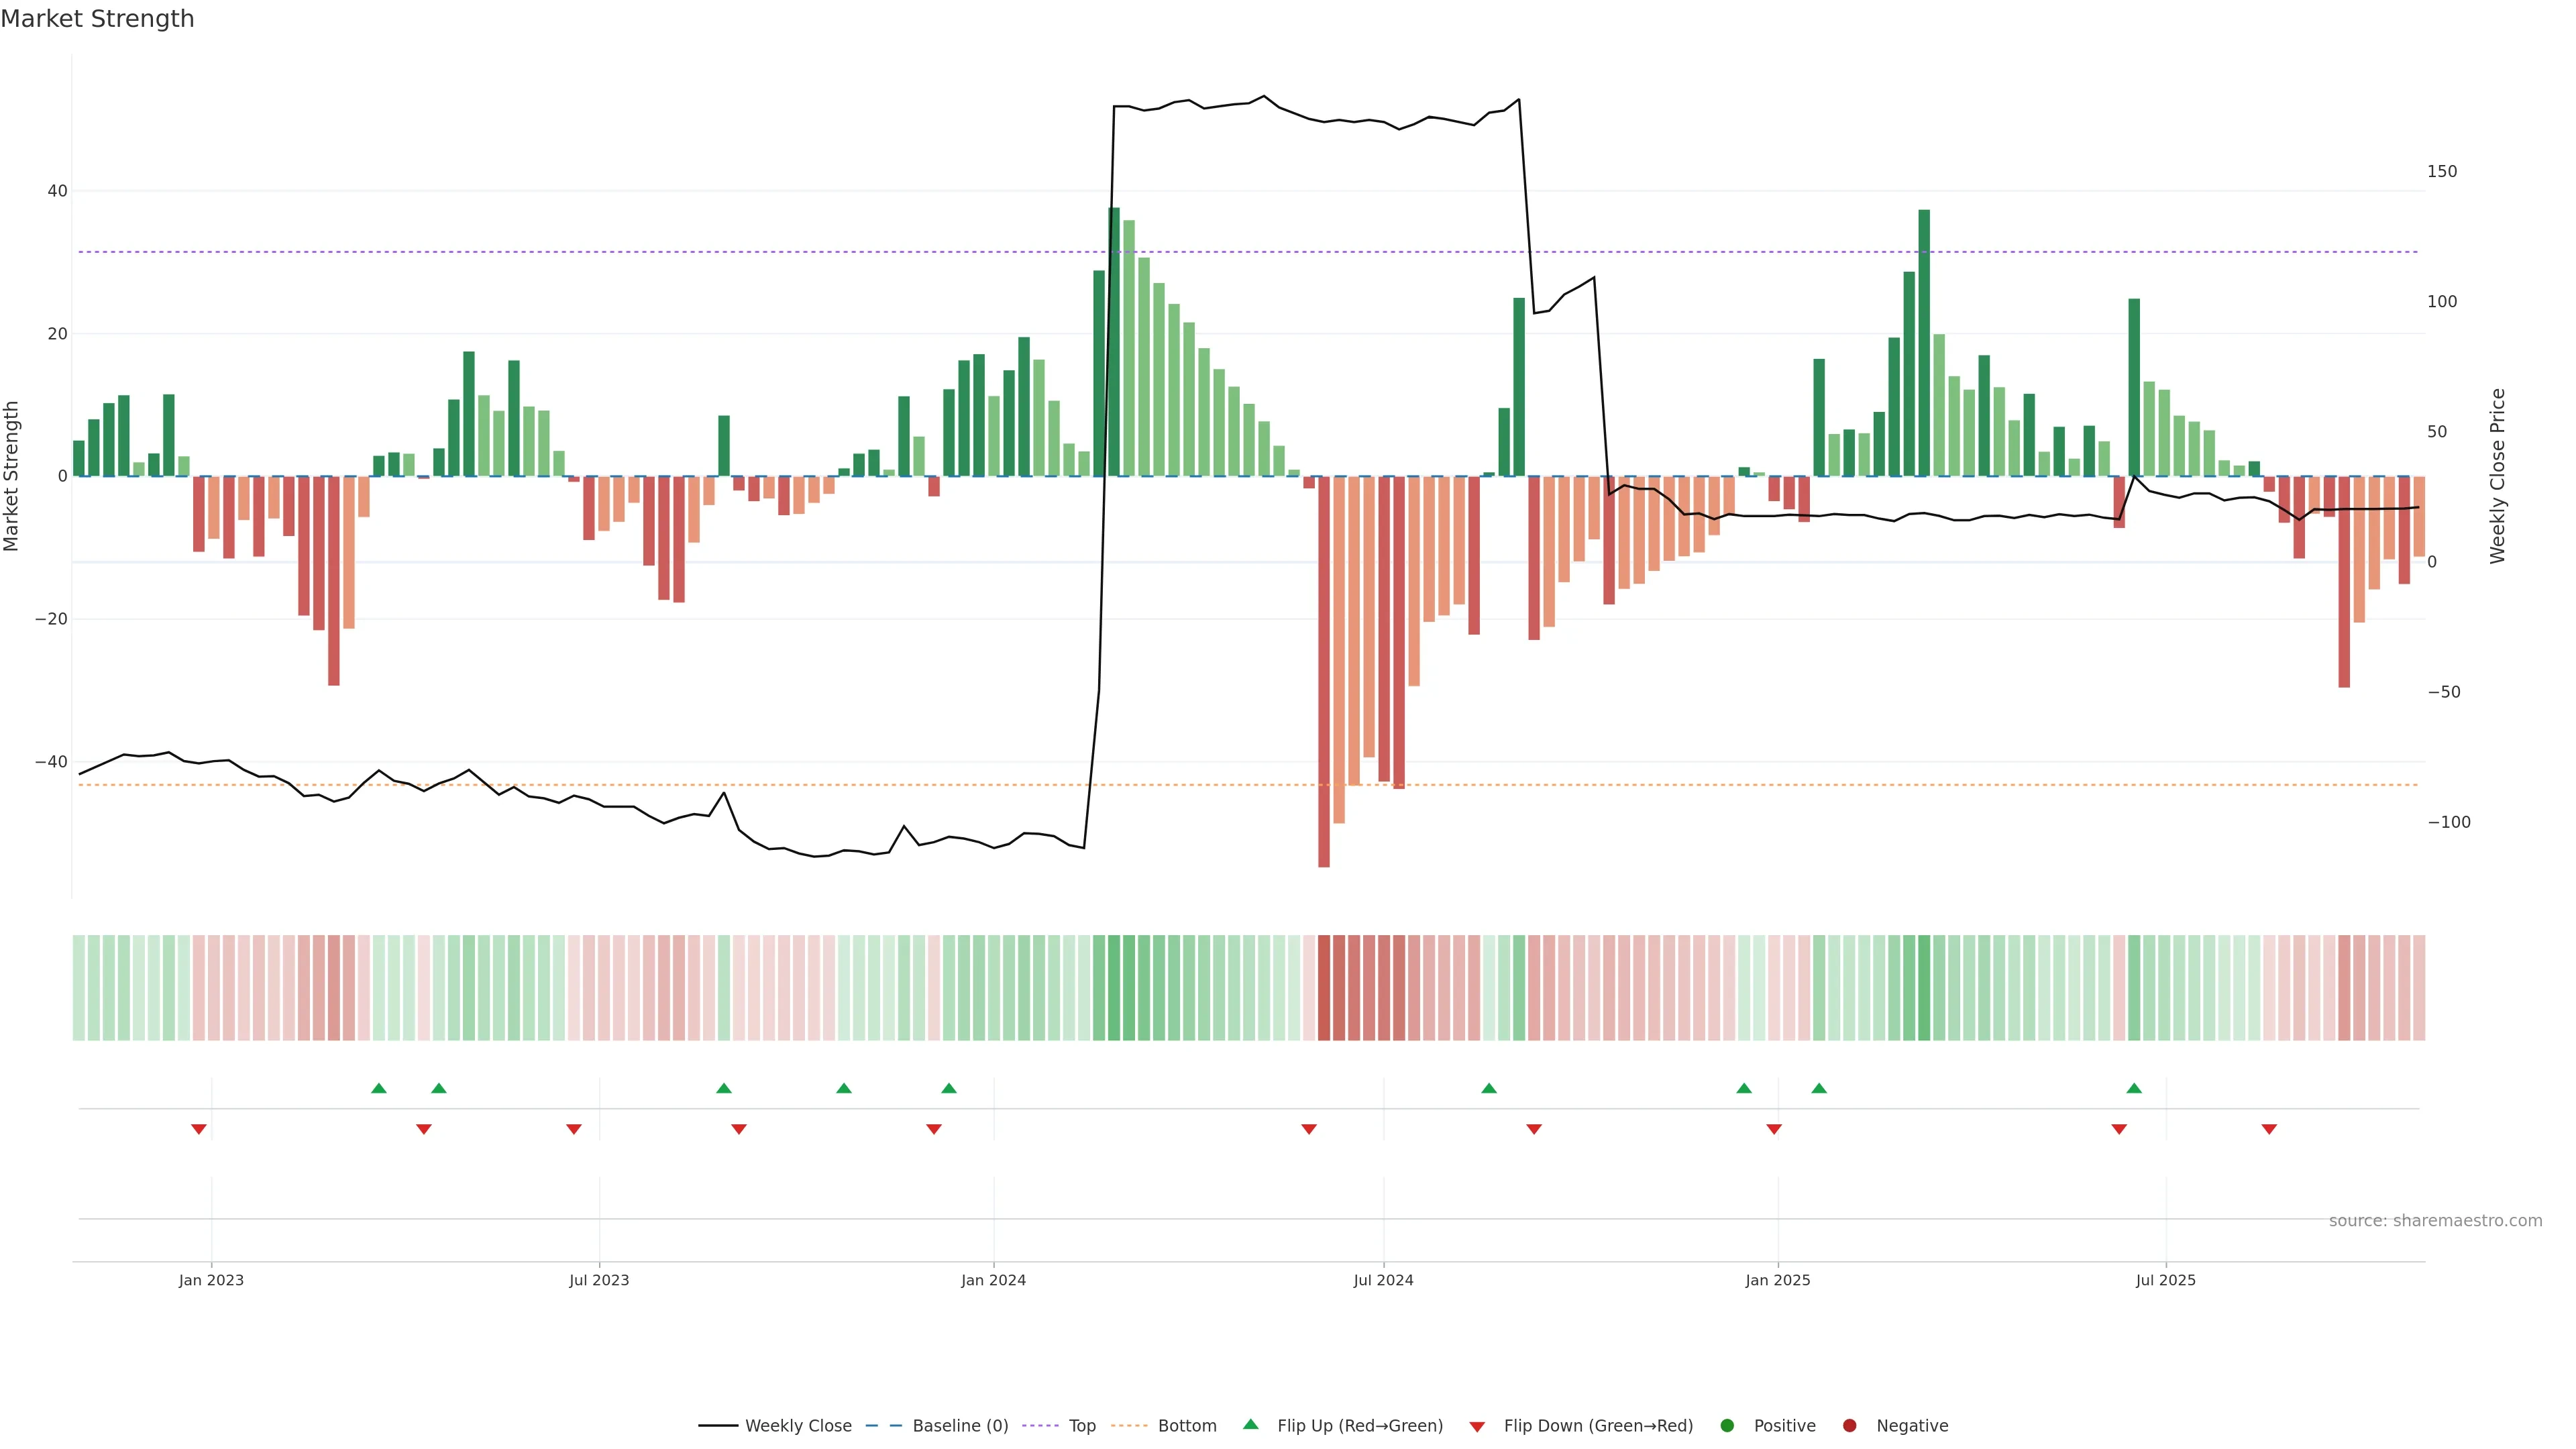Click the green Flip Up legend triangle

click(1250, 1425)
